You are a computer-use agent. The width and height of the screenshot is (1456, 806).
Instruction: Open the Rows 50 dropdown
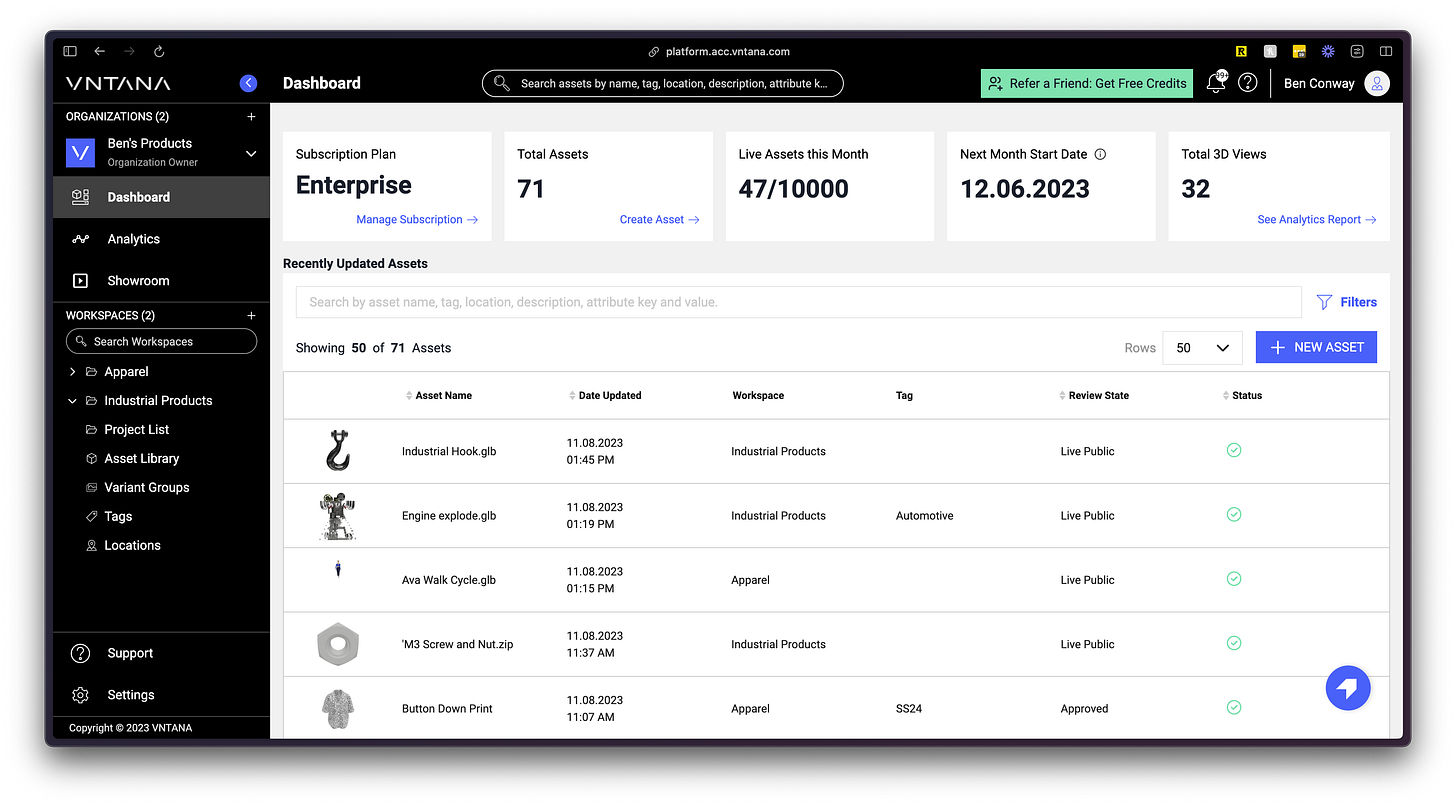(x=1202, y=348)
